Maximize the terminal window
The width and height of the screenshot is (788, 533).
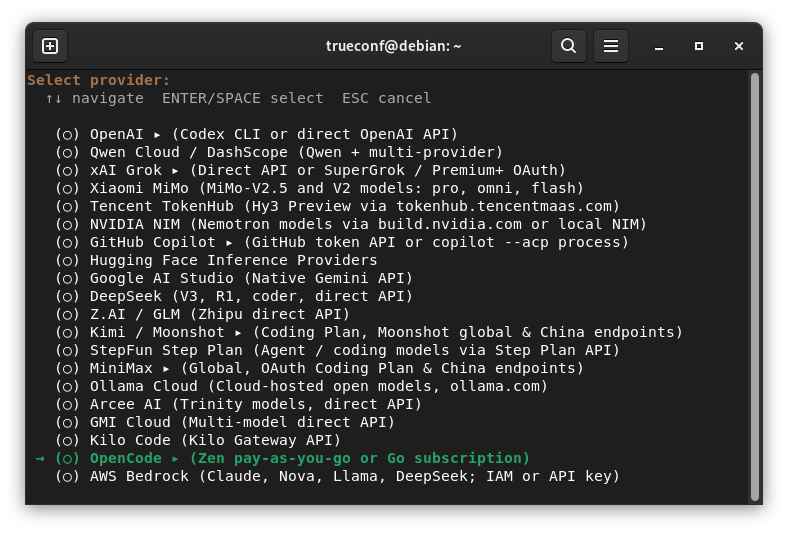coord(699,46)
